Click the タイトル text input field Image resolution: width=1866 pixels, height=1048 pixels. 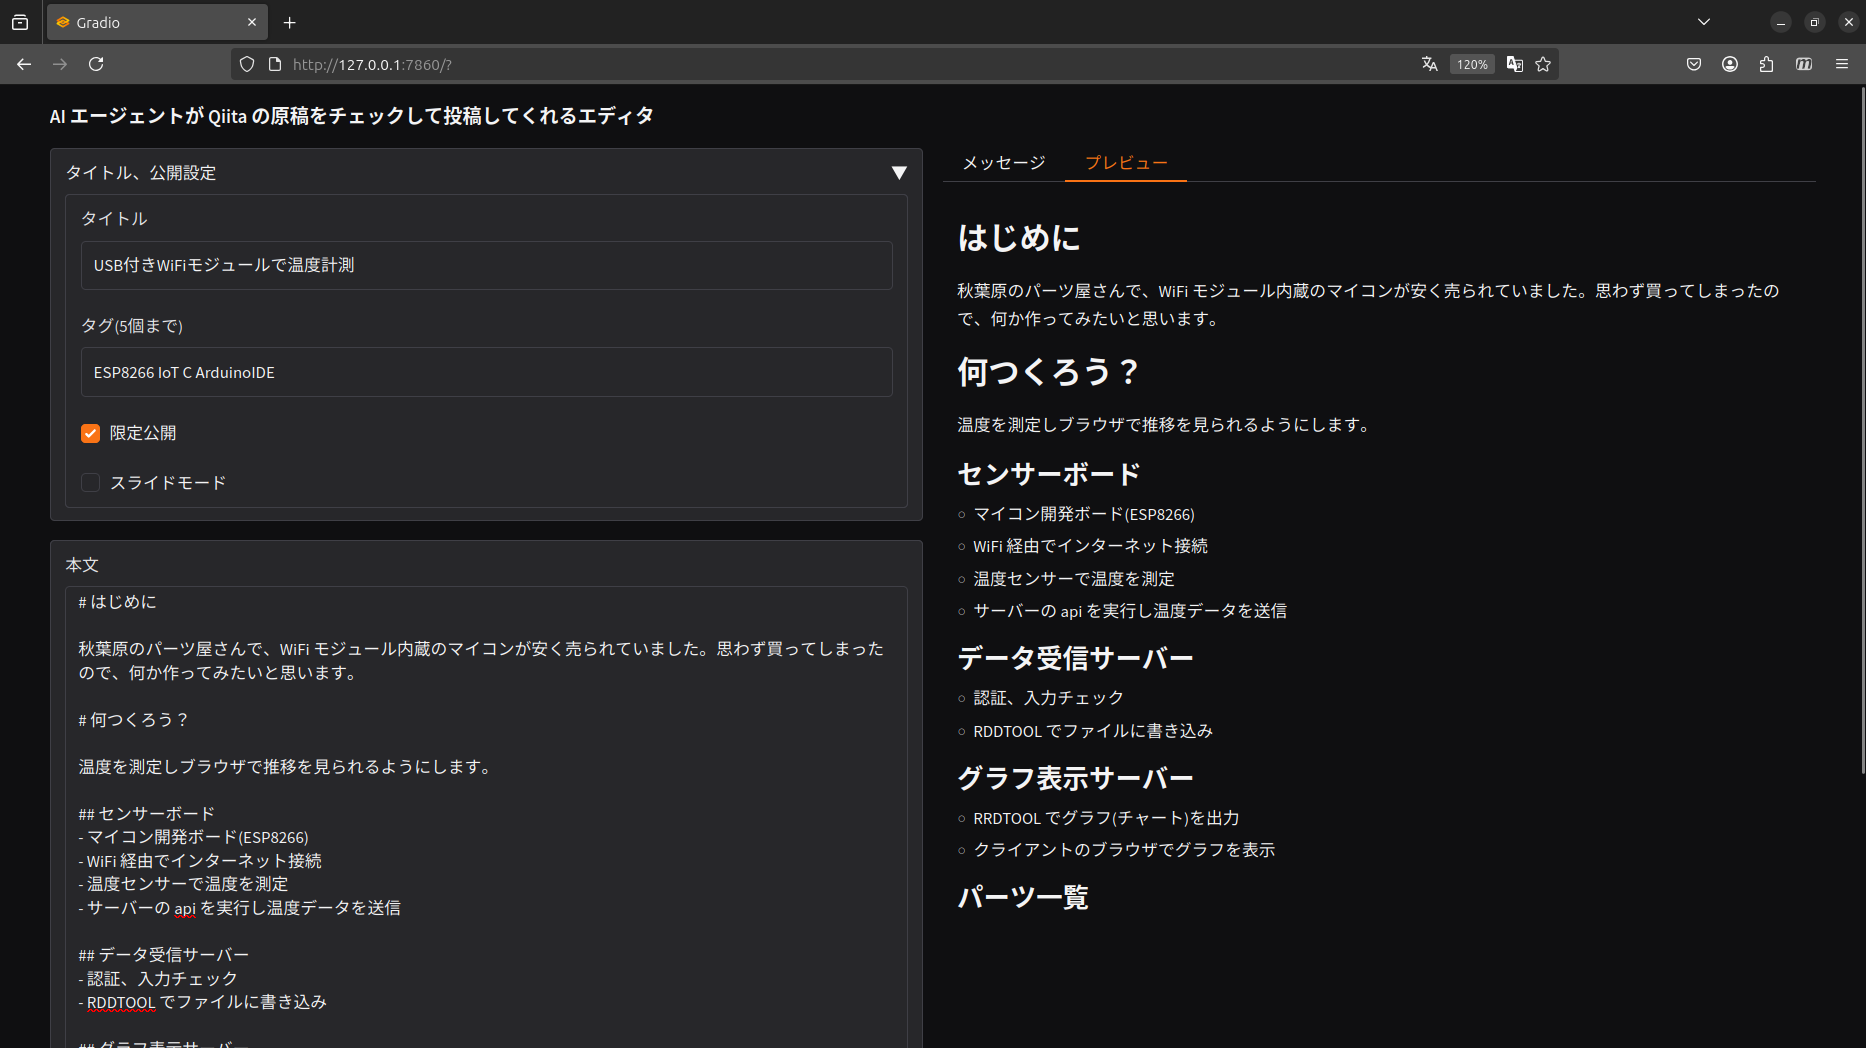point(486,265)
